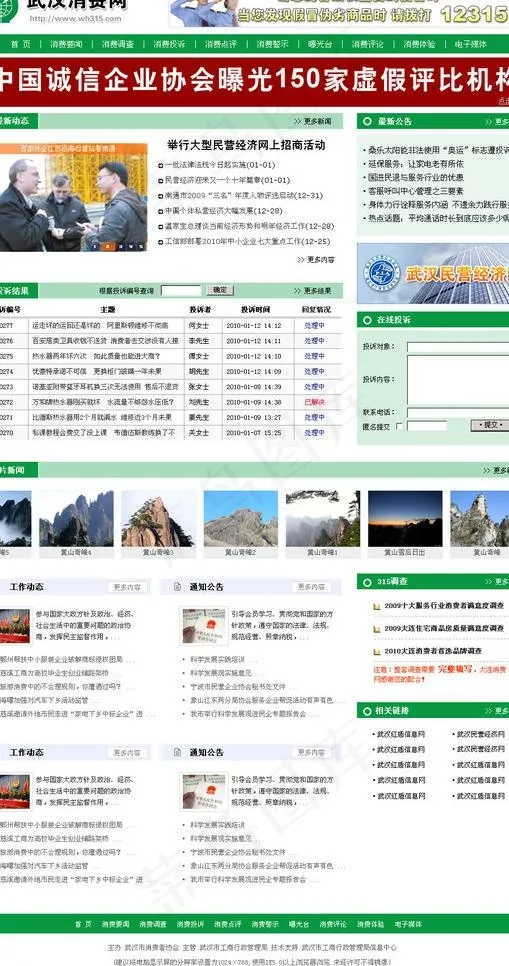
Task: Click complainant 何女士 in the complaint table
Action: (198, 325)
